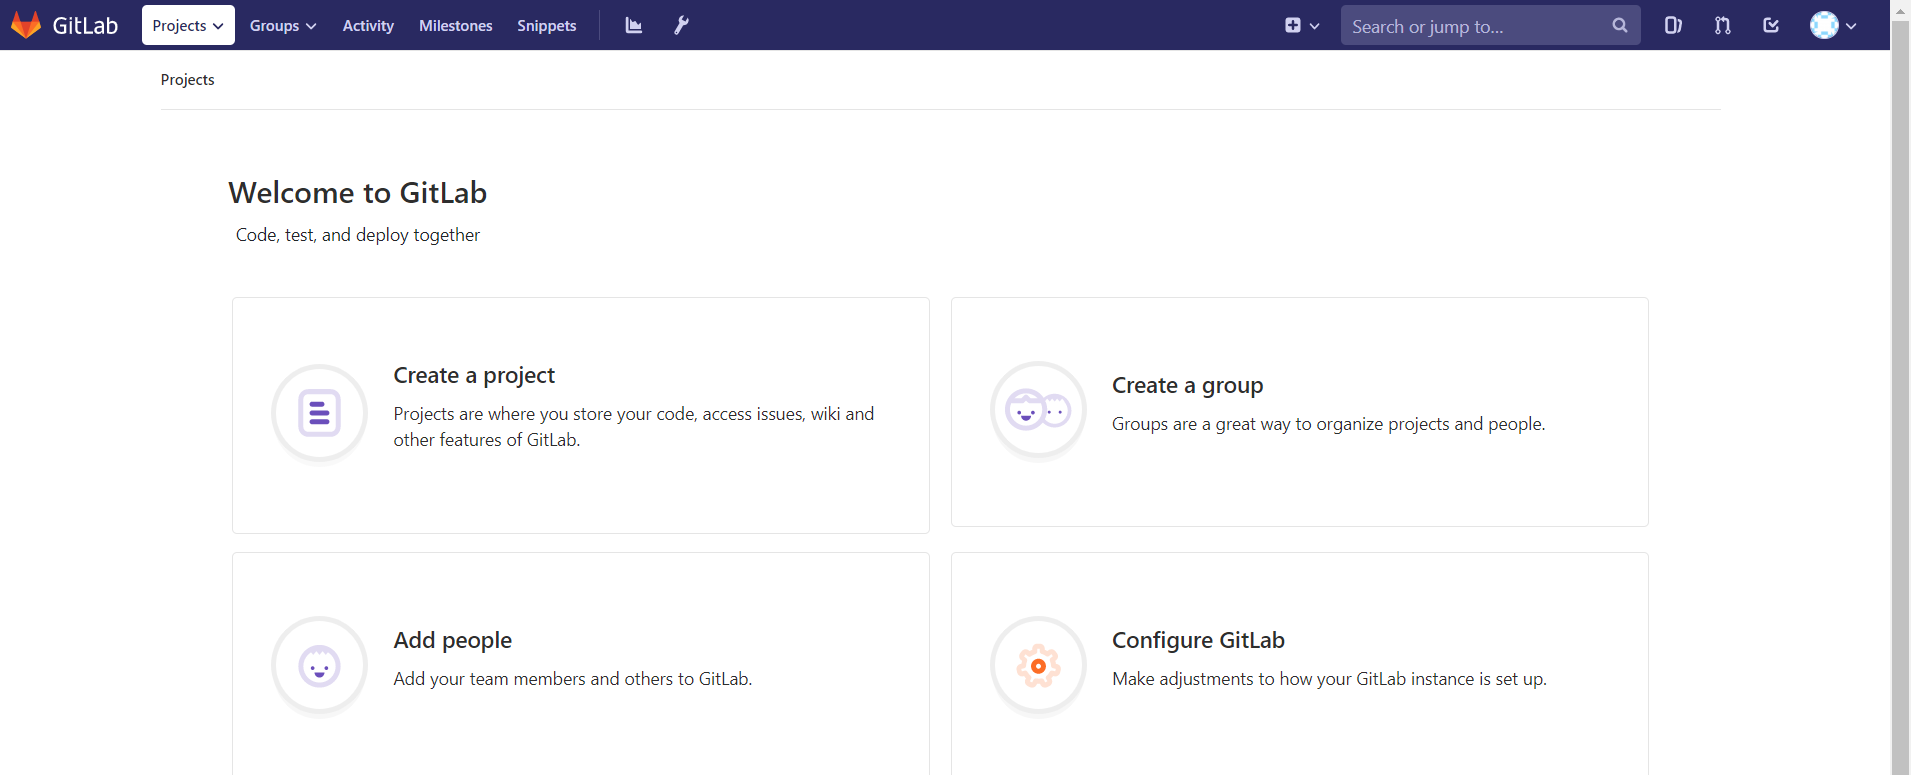This screenshot has width=1911, height=775.
Task: Click Projects breadcrumb link
Action: (187, 79)
